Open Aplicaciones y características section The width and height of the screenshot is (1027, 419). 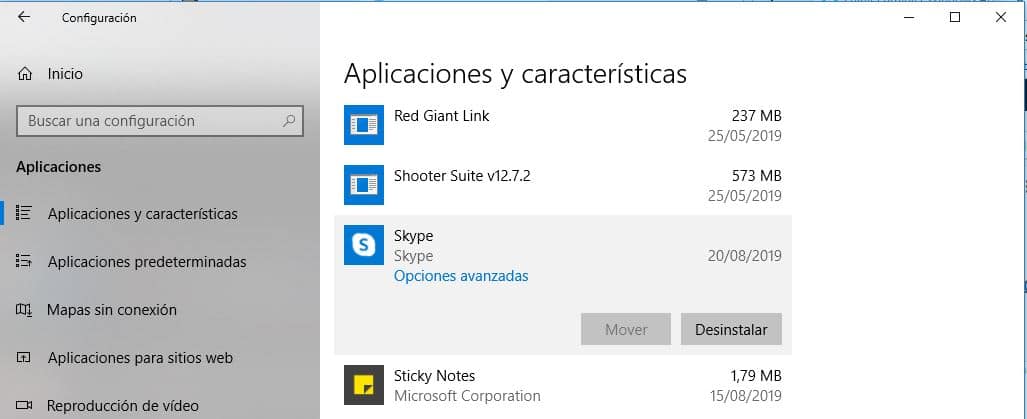(x=143, y=214)
